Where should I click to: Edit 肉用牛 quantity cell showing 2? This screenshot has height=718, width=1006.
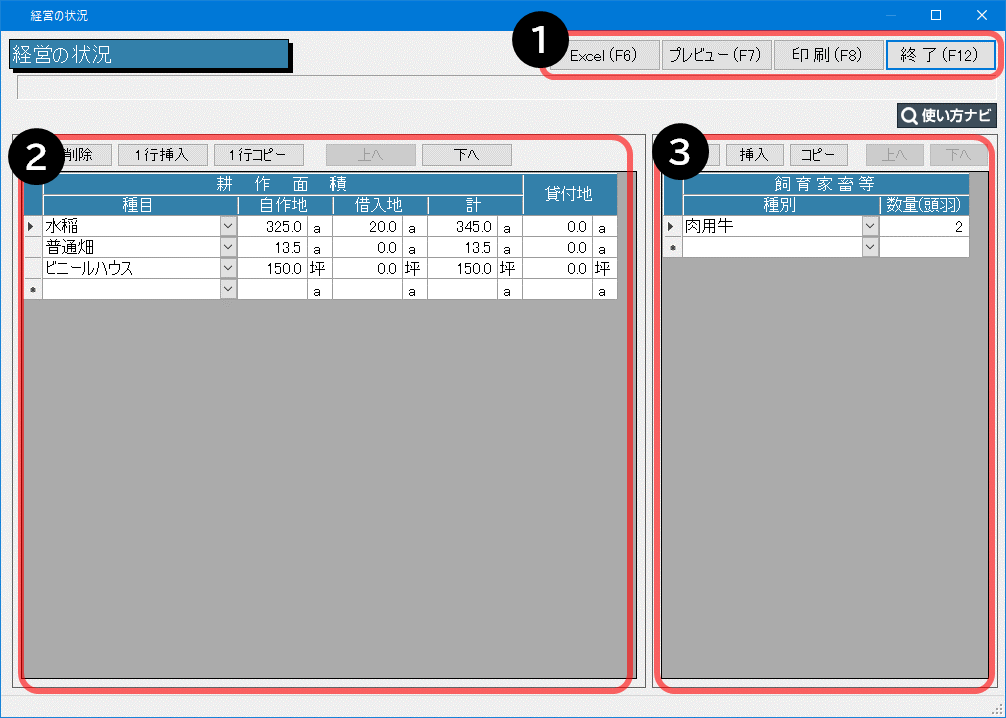[x=924, y=227]
